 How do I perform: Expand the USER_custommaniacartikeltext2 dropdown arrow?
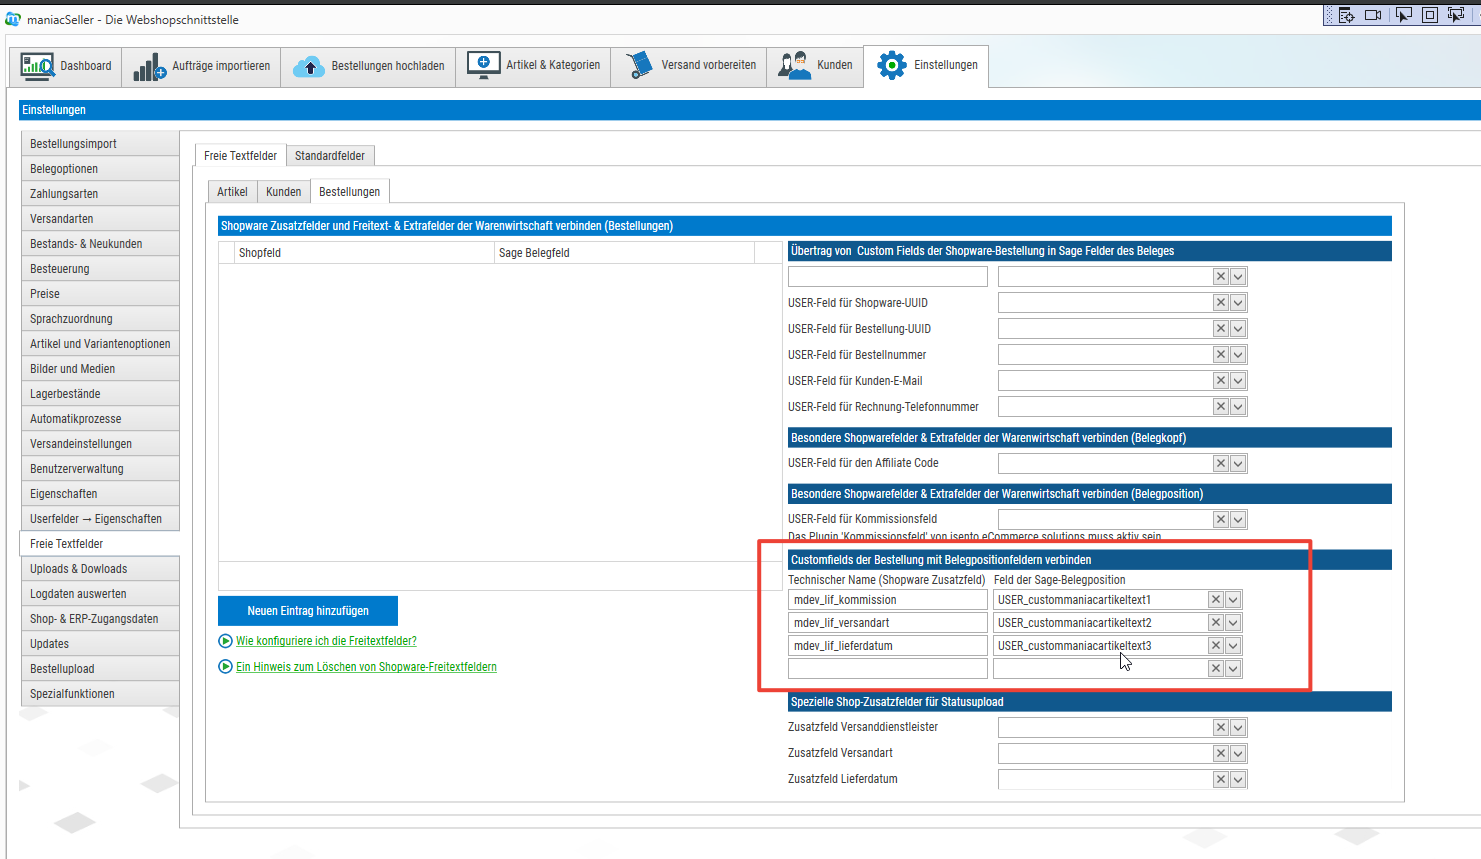1233,623
